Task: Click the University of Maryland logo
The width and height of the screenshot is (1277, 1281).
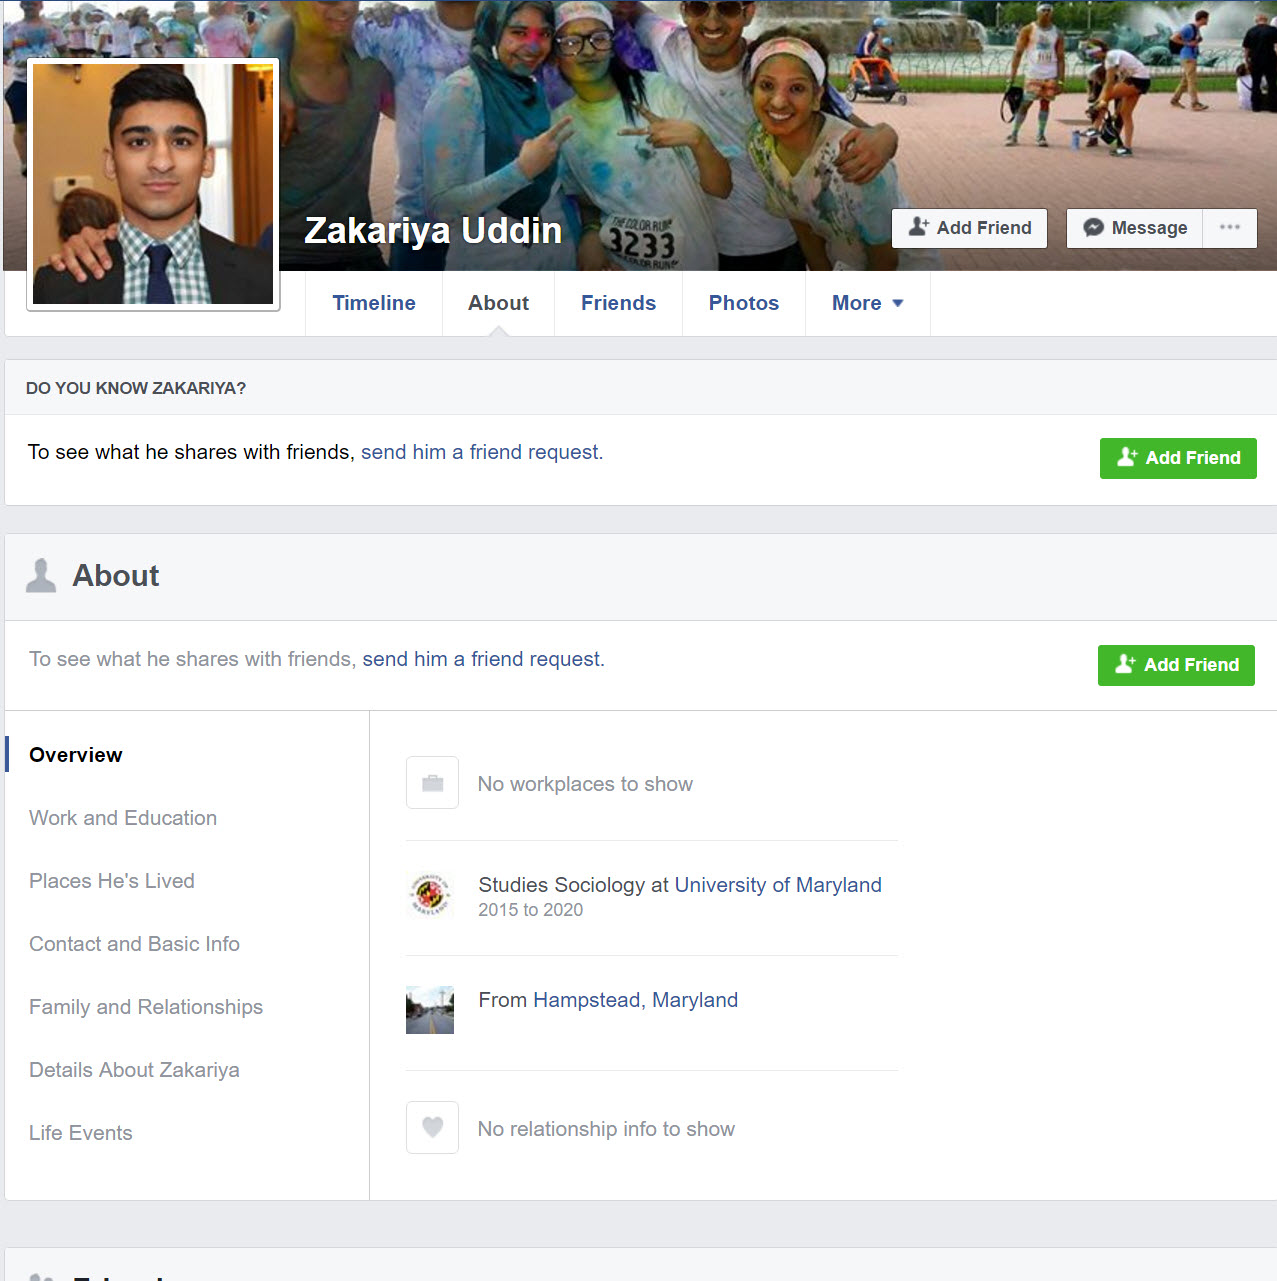Action: coord(429,895)
